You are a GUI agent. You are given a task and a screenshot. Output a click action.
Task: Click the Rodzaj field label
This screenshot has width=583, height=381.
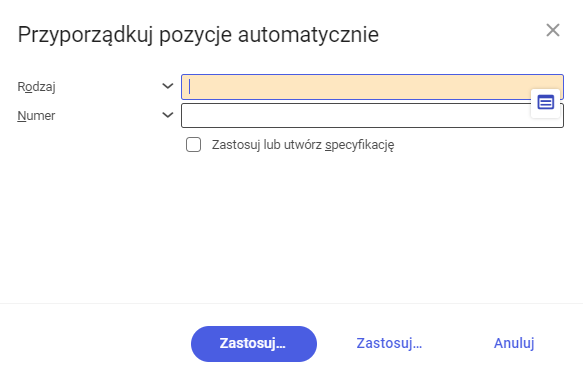coord(36,87)
